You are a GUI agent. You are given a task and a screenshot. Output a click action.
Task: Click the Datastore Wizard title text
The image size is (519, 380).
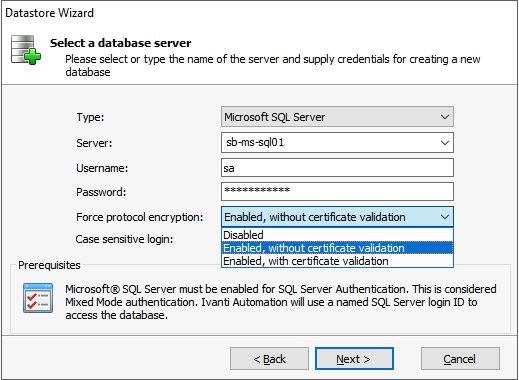pyautogui.click(x=49, y=13)
